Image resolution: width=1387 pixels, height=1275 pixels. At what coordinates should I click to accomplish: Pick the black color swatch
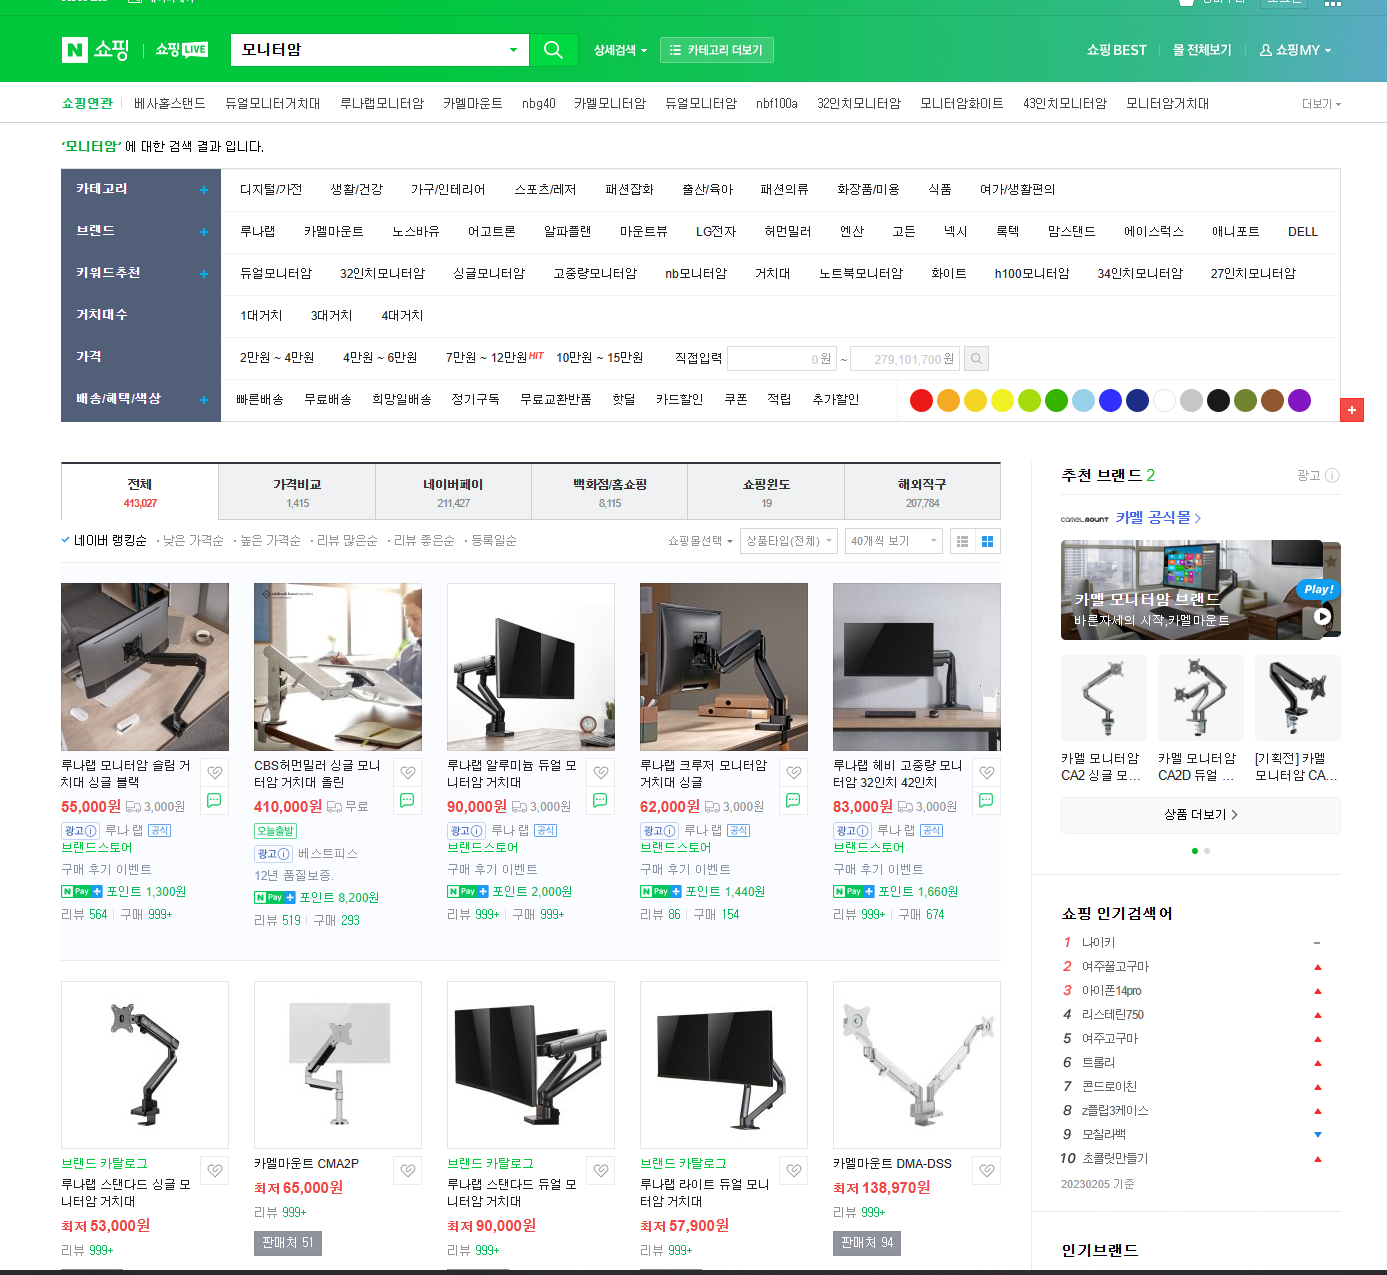(1218, 400)
